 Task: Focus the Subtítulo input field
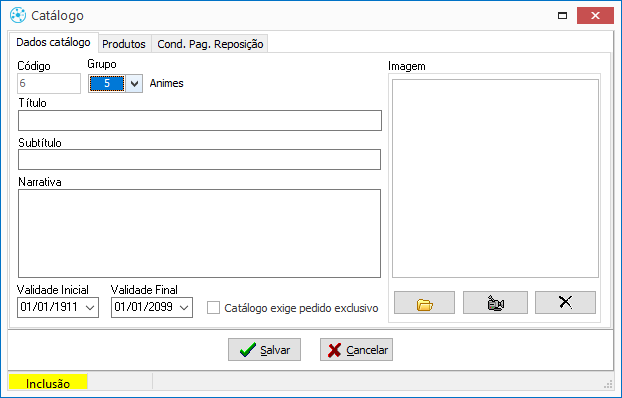(x=200, y=160)
